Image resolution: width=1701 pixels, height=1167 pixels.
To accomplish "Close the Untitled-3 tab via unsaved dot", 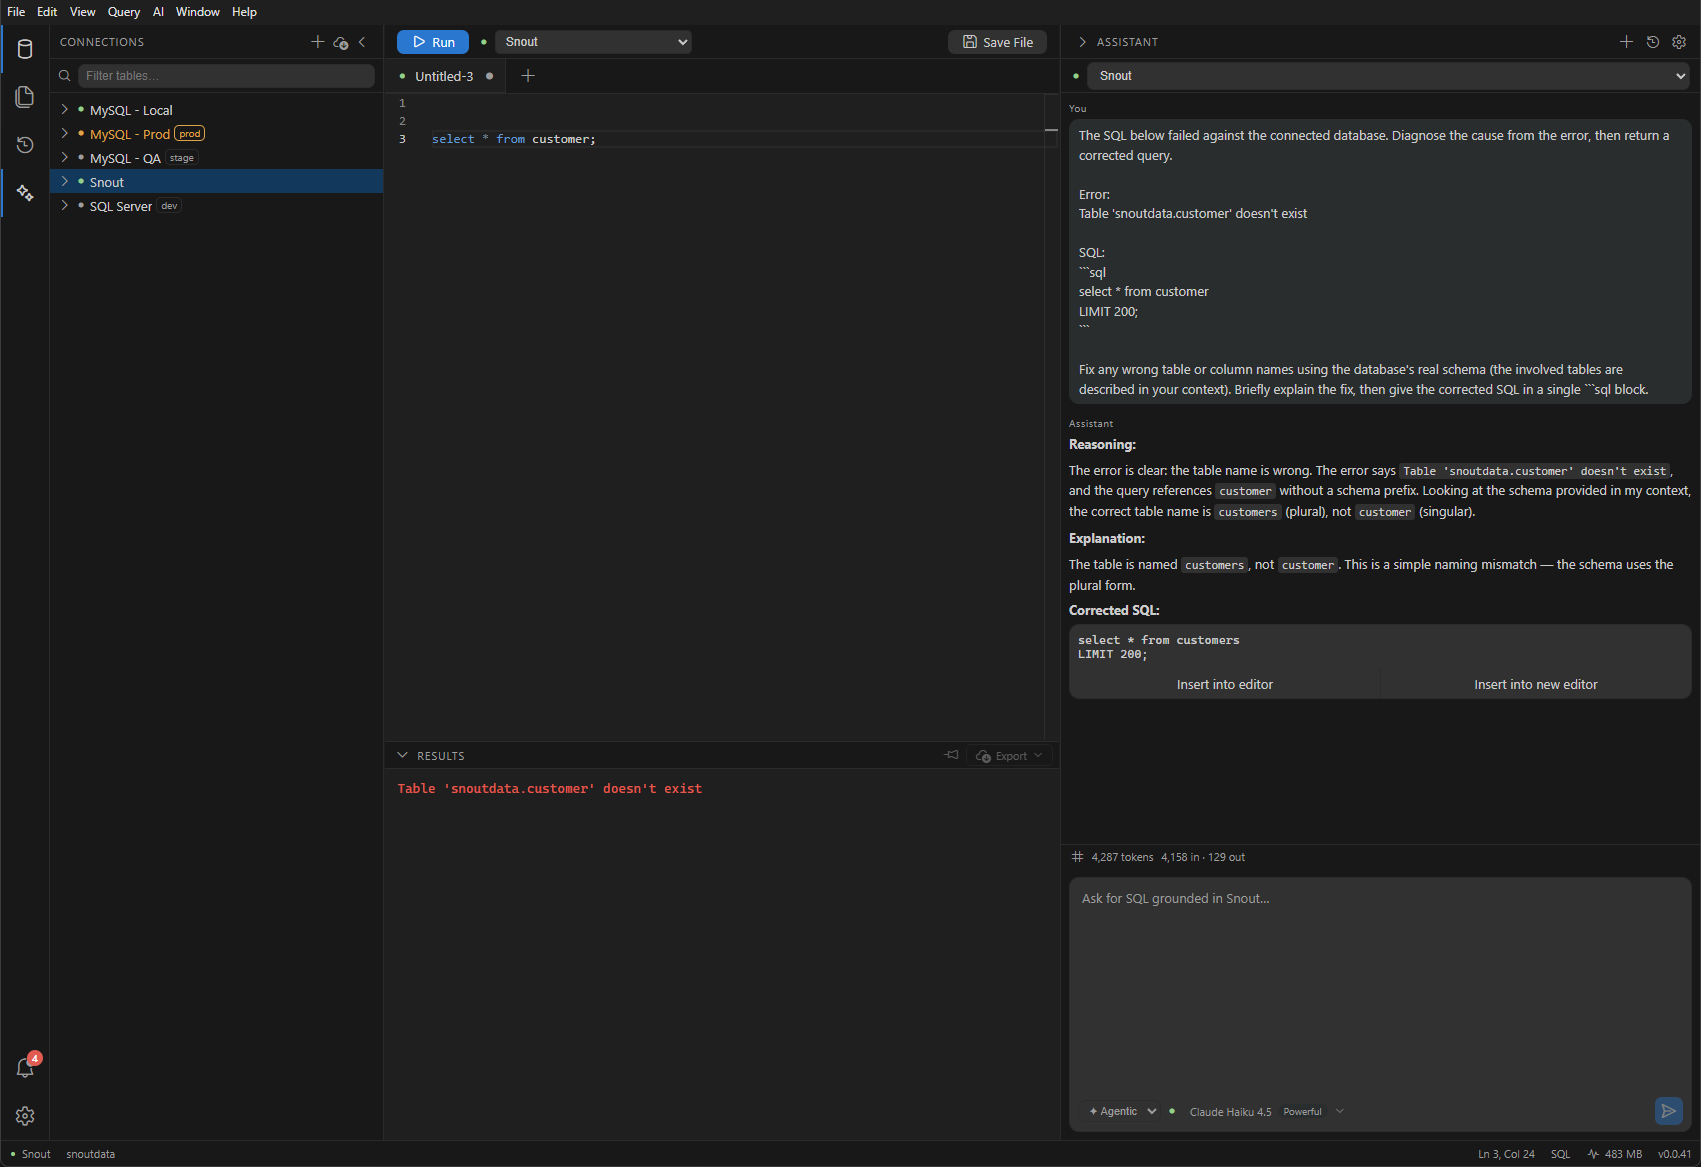I will click(x=490, y=76).
